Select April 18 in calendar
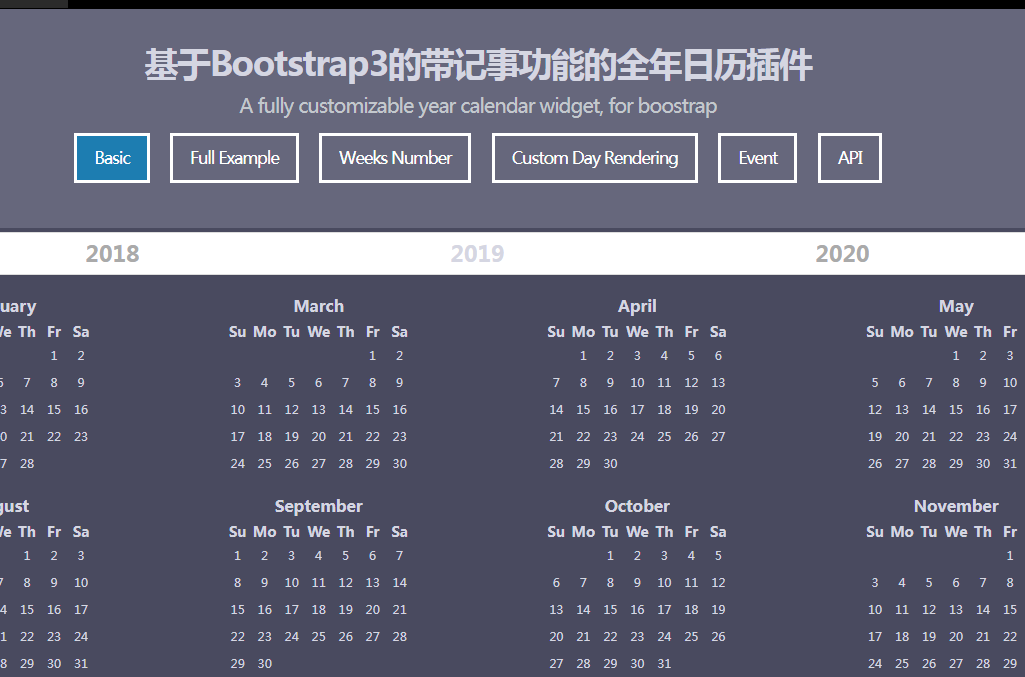 point(664,410)
